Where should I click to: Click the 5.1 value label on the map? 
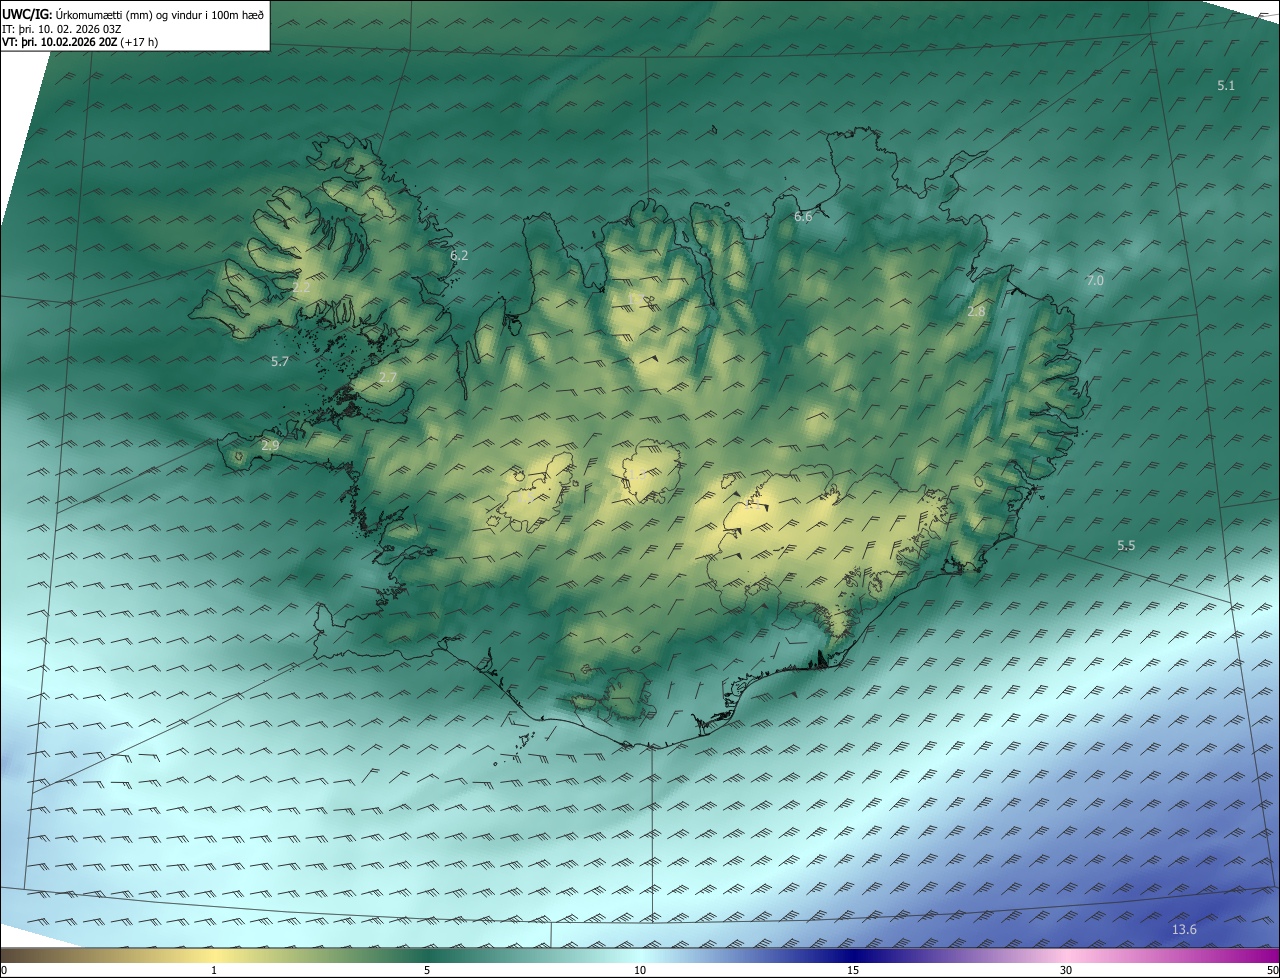(x=1226, y=86)
